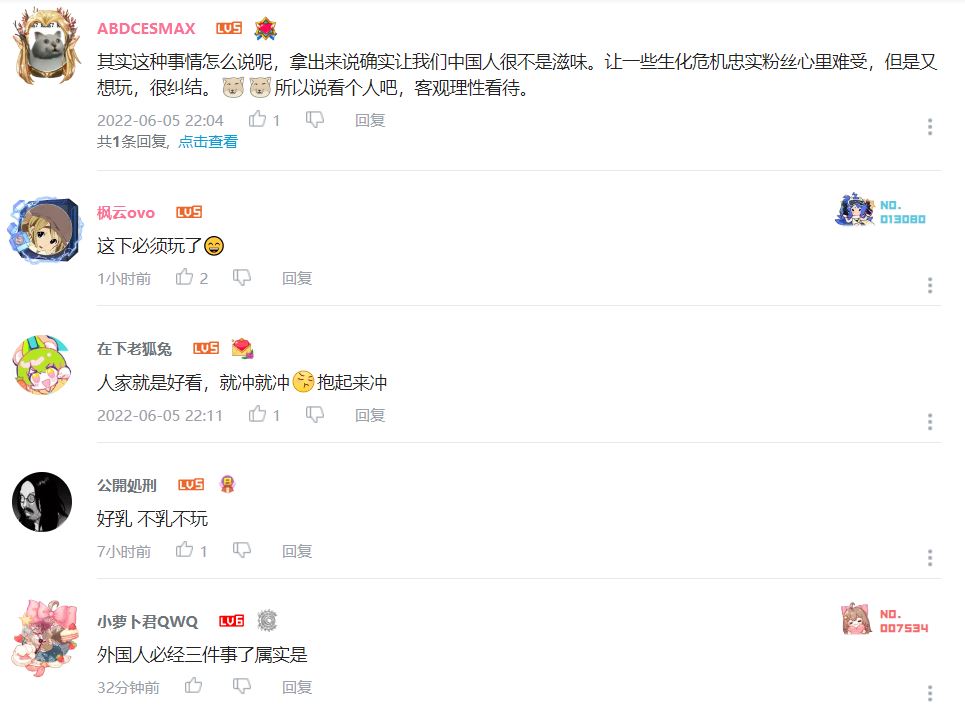Viewport: 965px width, 721px height.
Task: Dislike ABDCESMAX's comment with thumbs down
Action: point(314,120)
